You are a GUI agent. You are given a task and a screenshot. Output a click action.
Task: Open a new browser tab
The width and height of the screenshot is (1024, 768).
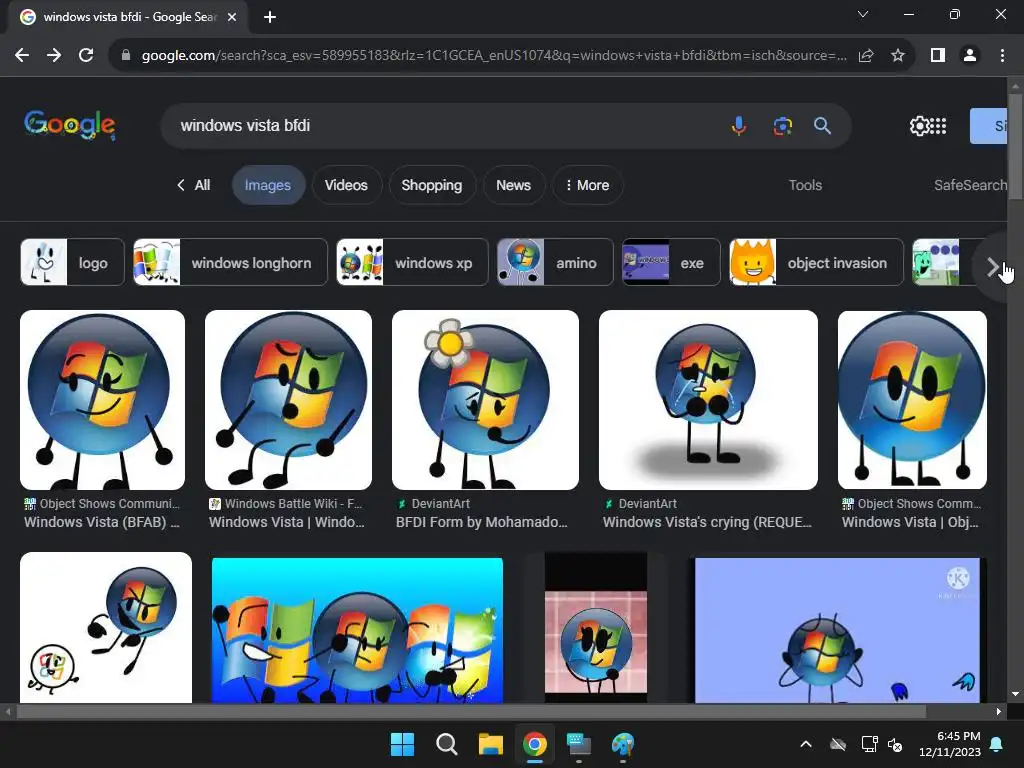pyautogui.click(x=270, y=17)
